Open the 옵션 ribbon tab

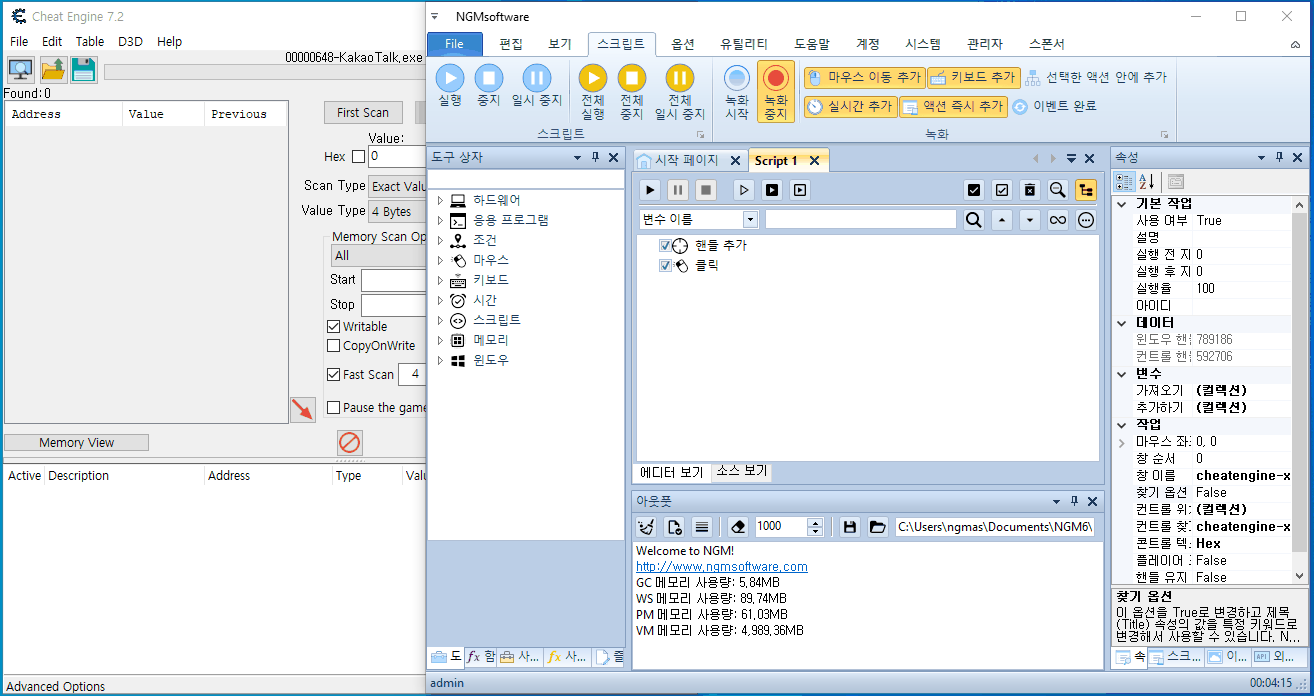pyautogui.click(x=683, y=44)
